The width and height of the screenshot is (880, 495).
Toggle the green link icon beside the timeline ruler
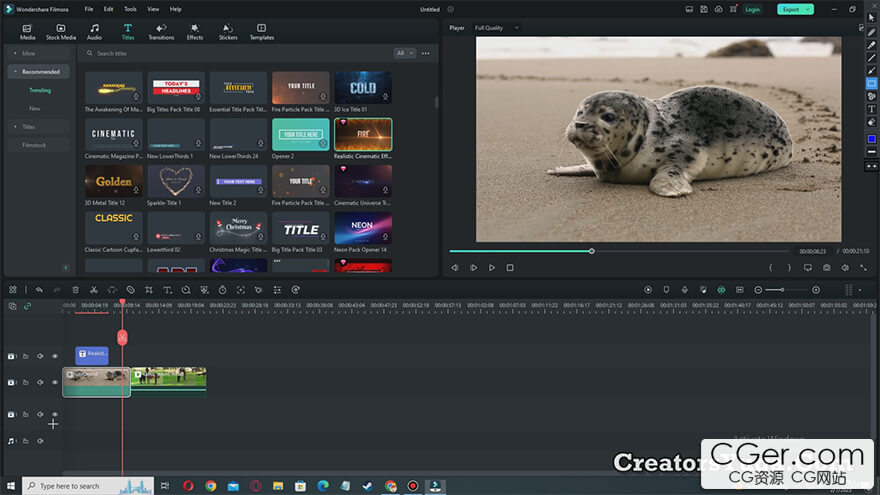pos(27,306)
